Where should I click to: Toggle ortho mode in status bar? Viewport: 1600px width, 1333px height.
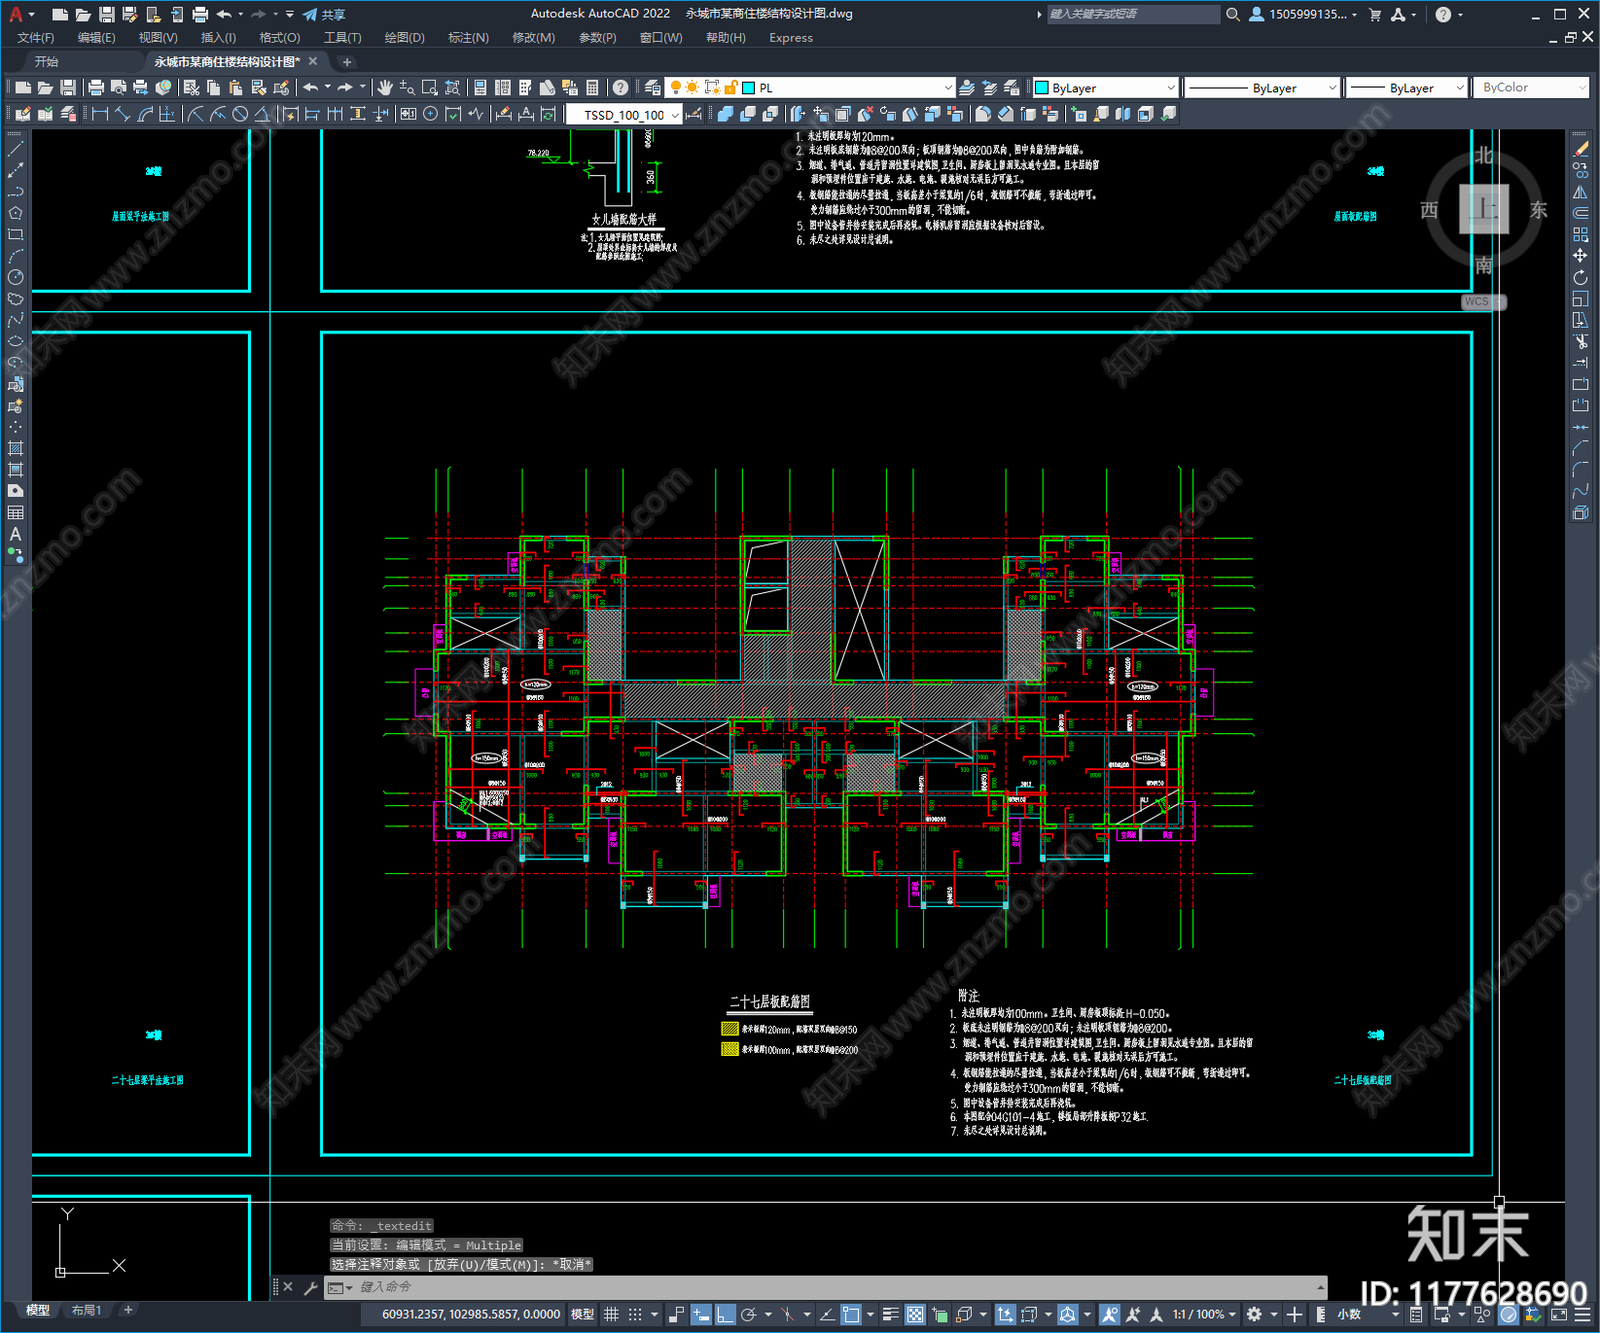pos(725,1314)
